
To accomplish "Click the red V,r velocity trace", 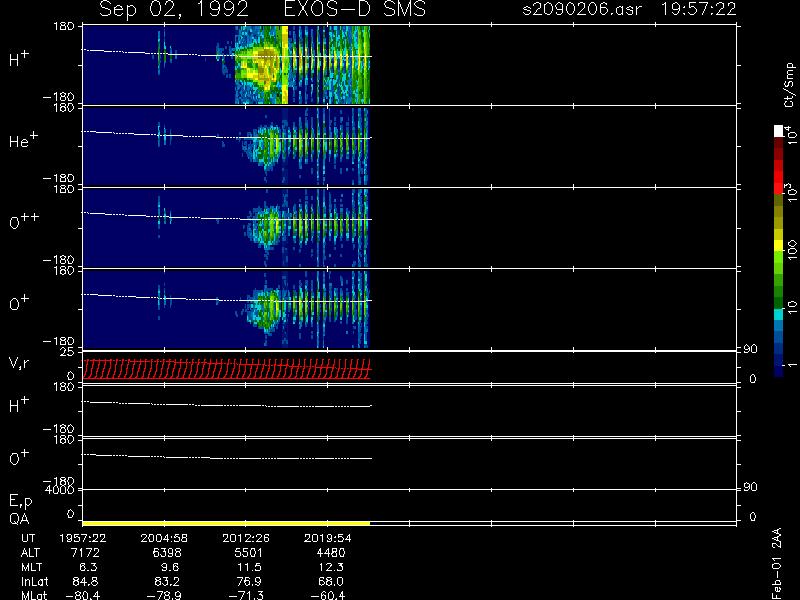I will [x=227, y=369].
